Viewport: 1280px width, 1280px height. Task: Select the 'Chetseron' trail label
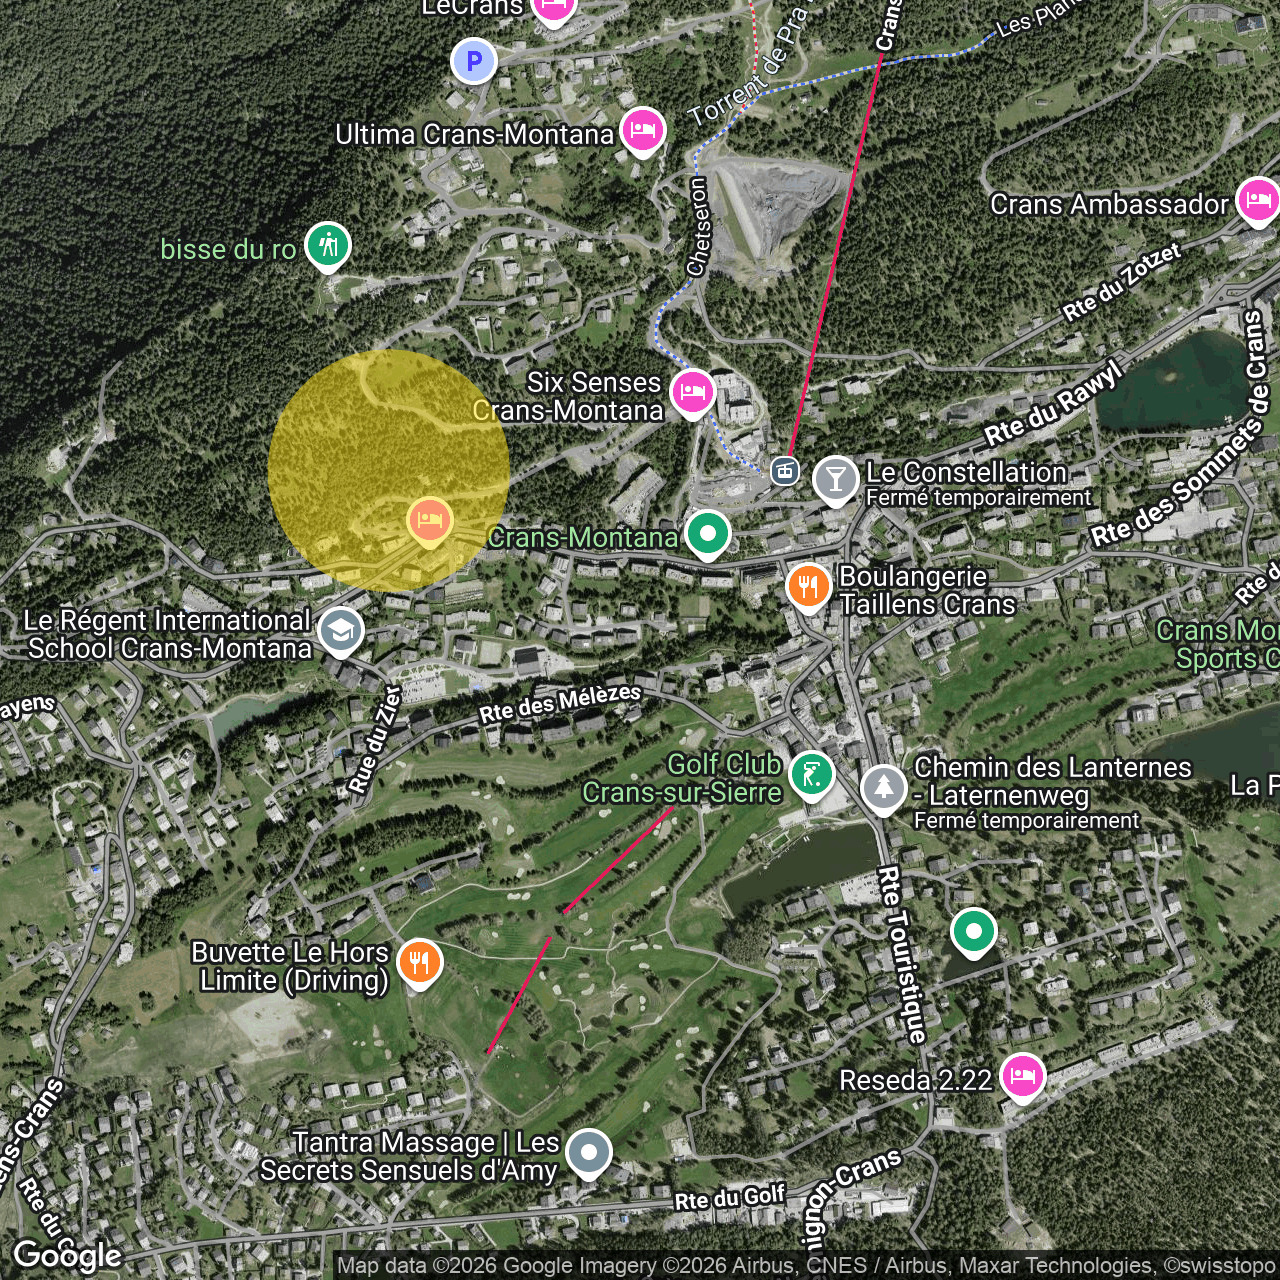click(698, 227)
